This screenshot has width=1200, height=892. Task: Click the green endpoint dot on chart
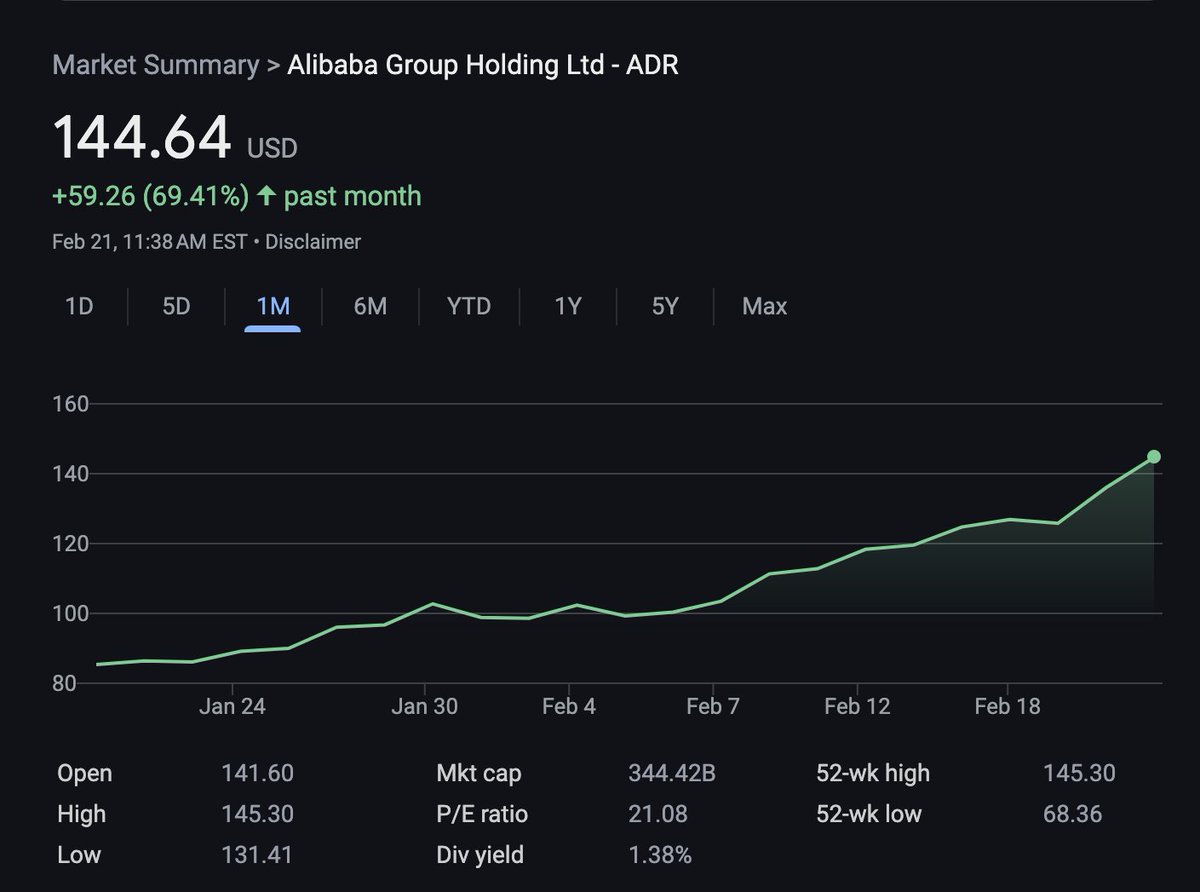(1153, 457)
